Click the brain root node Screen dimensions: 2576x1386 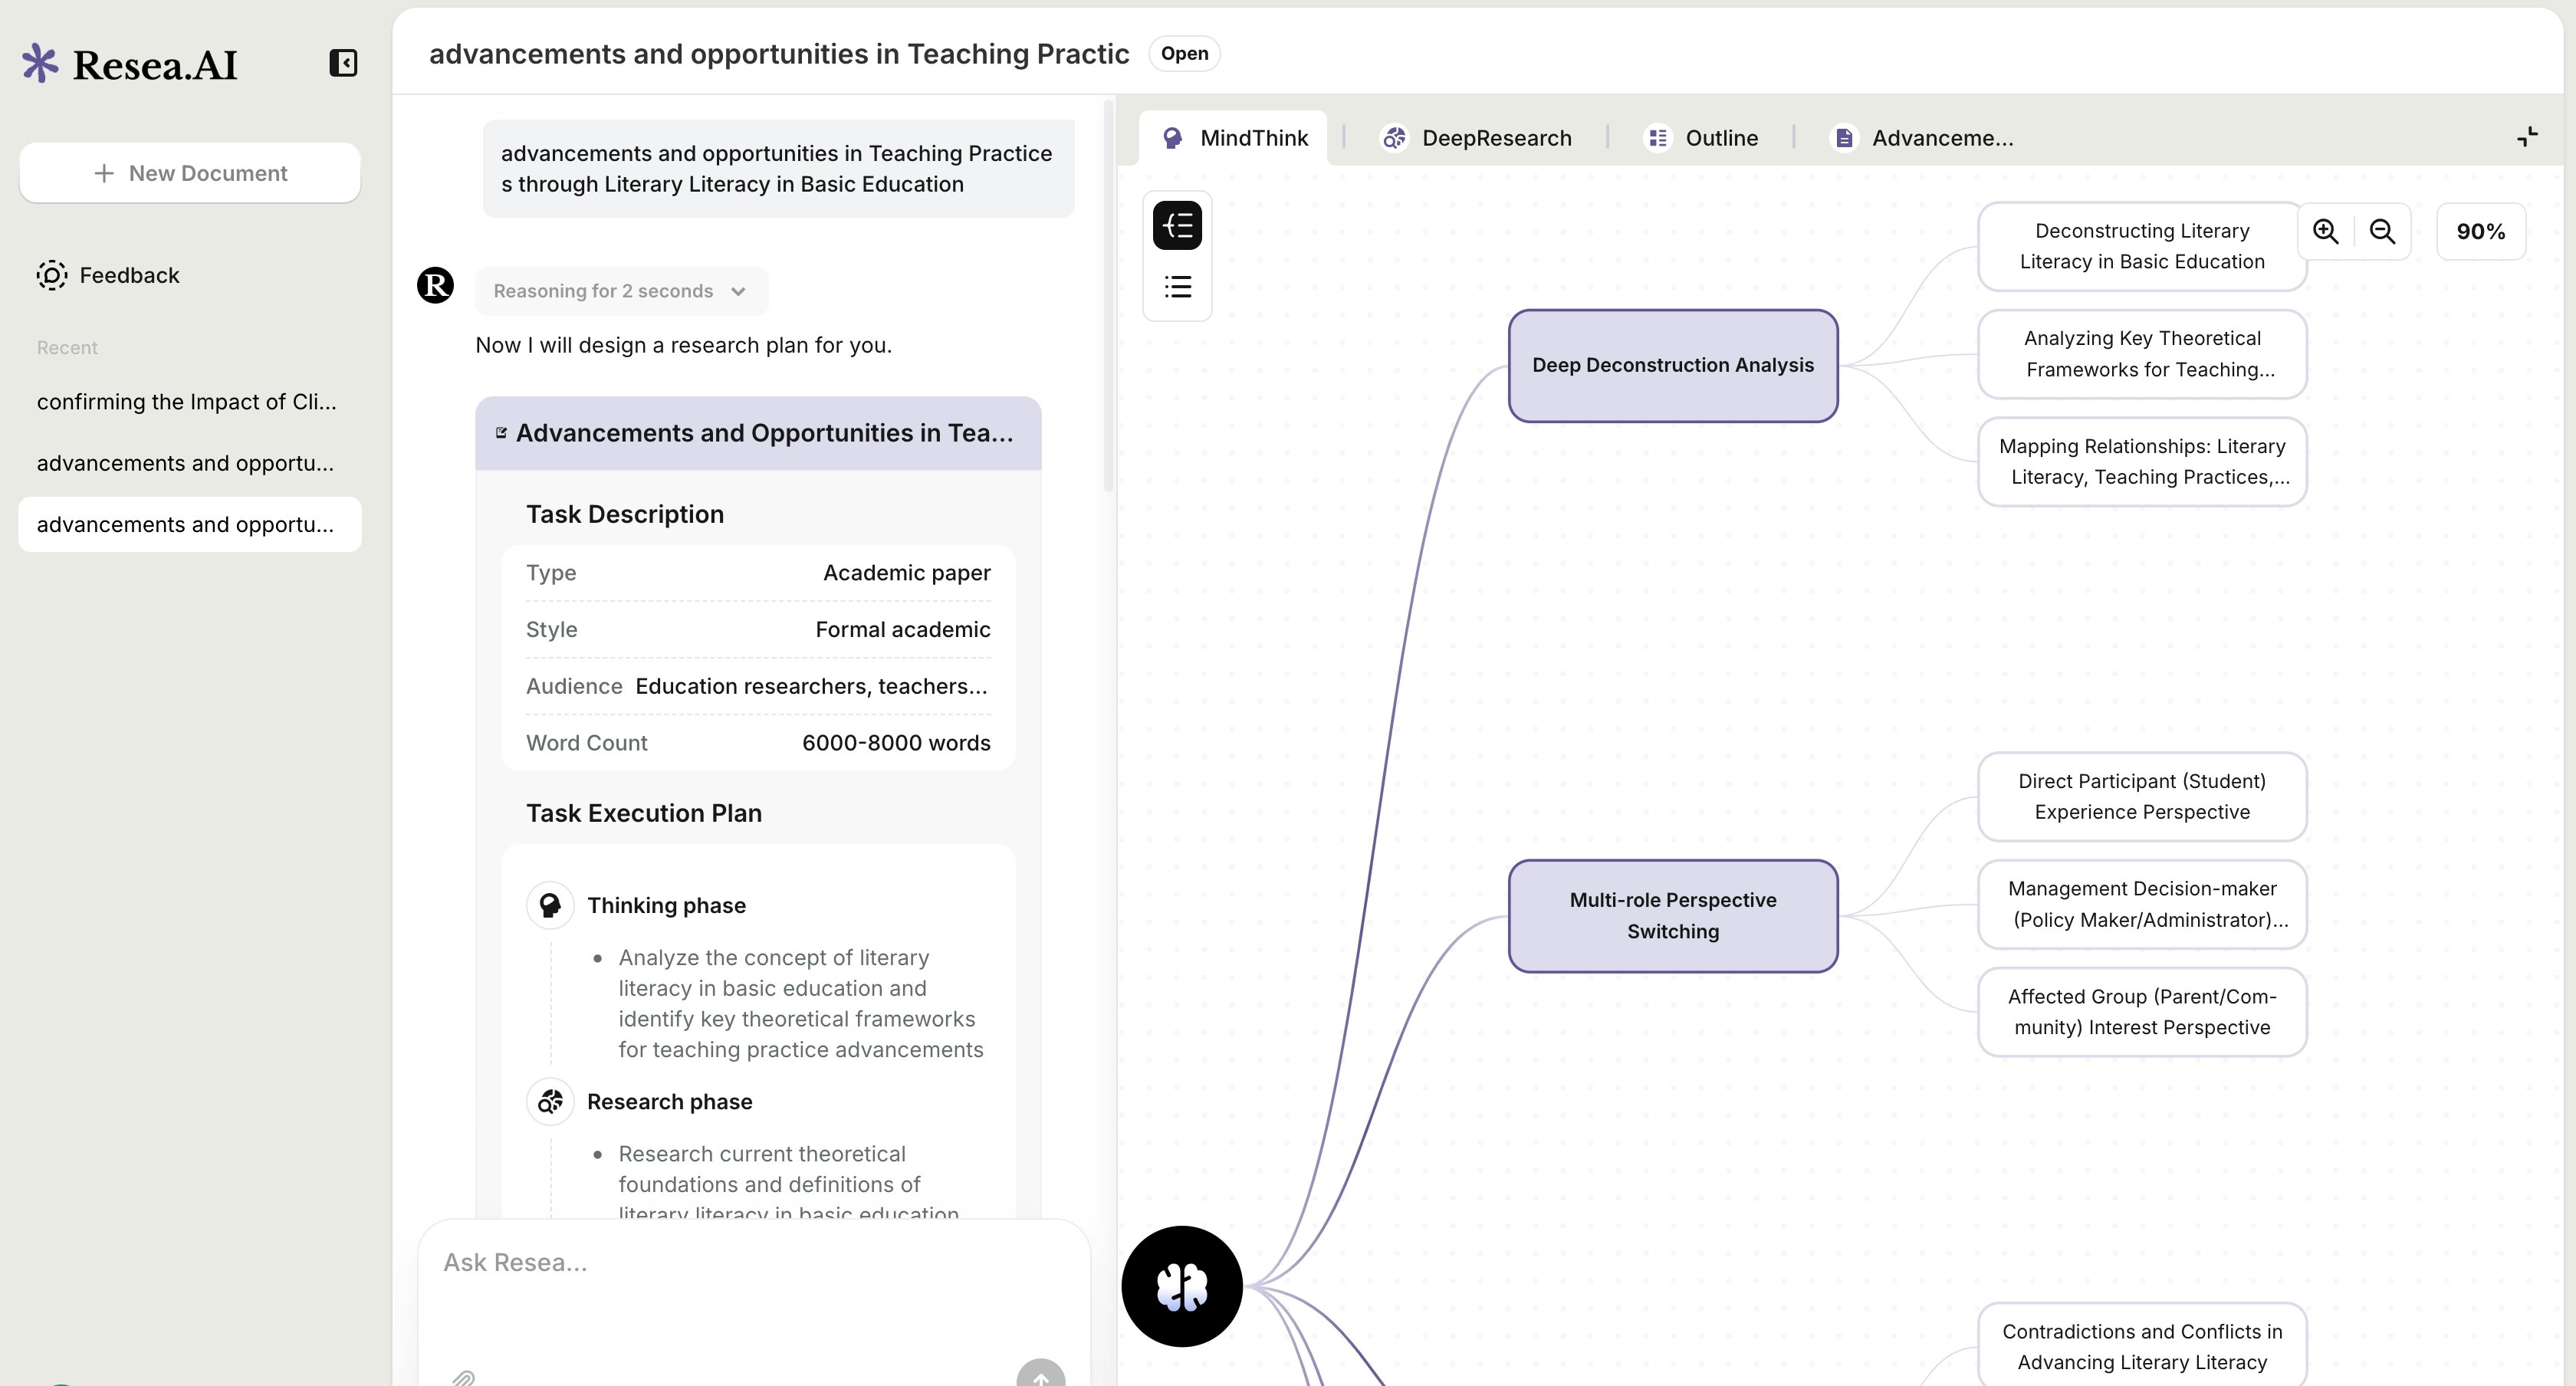point(1182,1286)
